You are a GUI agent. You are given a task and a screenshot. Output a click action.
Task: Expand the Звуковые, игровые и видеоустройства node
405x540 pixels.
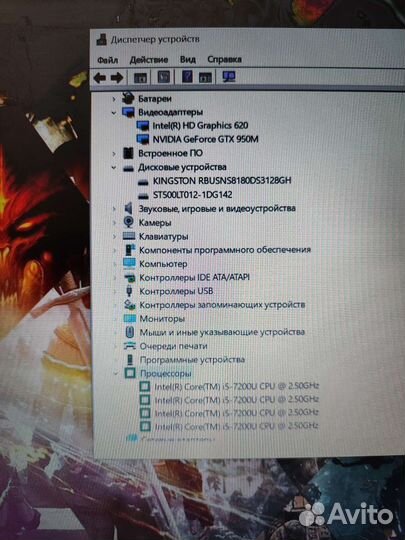tap(114, 209)
